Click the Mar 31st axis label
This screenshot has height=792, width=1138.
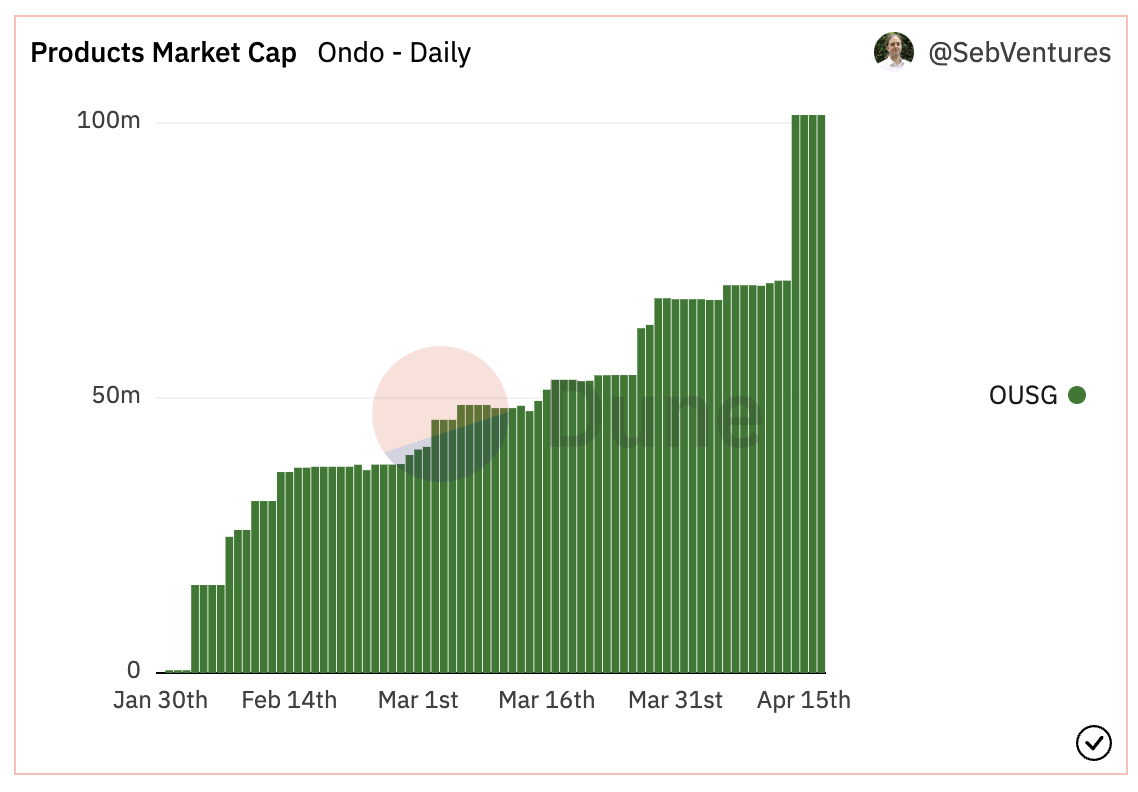point(675,700)
